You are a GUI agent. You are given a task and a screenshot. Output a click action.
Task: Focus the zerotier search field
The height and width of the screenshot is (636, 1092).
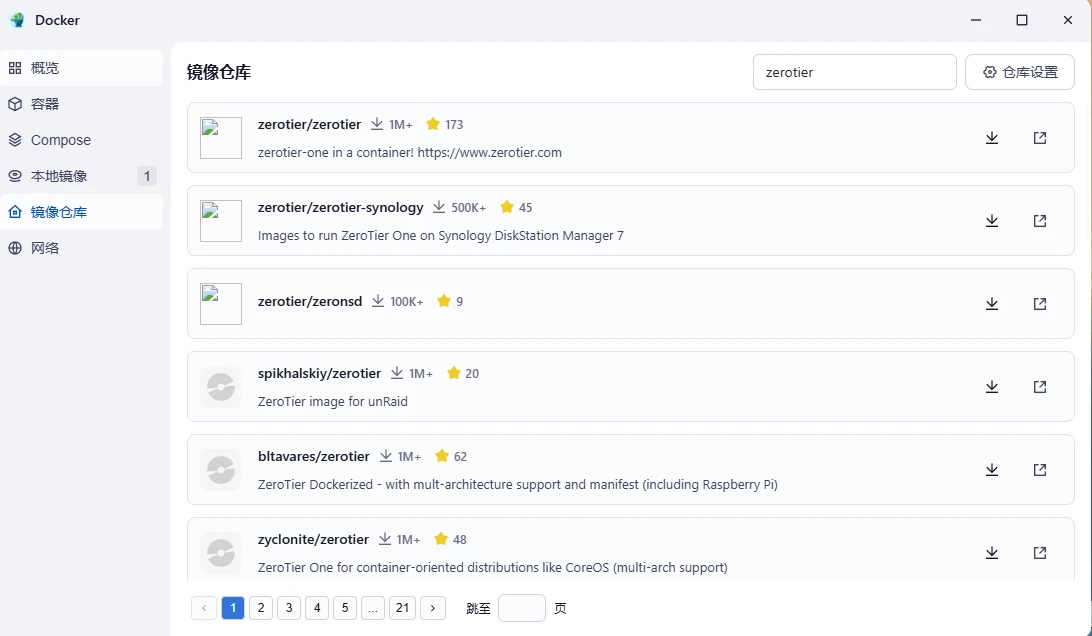(854, 72)
